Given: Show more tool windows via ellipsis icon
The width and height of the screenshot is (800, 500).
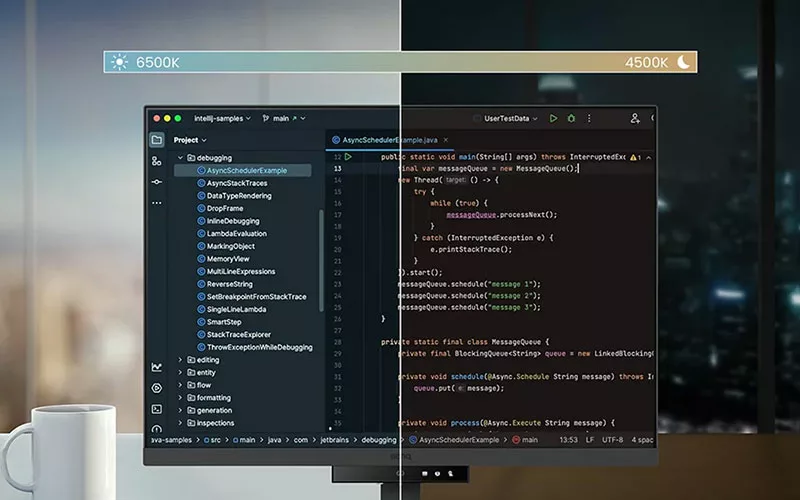Looking at the screenshot, I should point(157,203).
